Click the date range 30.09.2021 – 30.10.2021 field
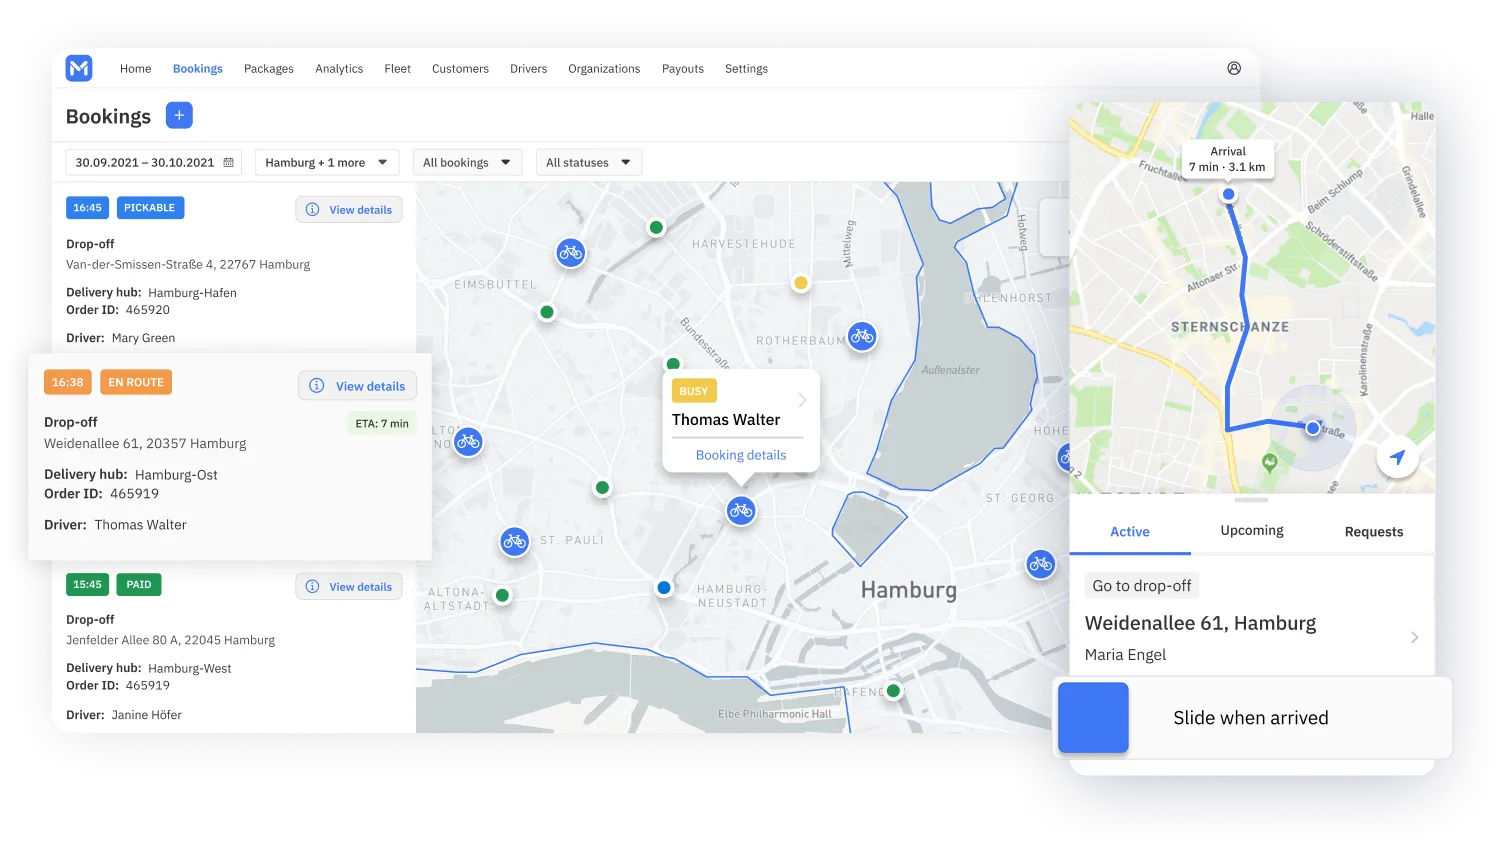 pyautogui.click(x=154, y=162)
